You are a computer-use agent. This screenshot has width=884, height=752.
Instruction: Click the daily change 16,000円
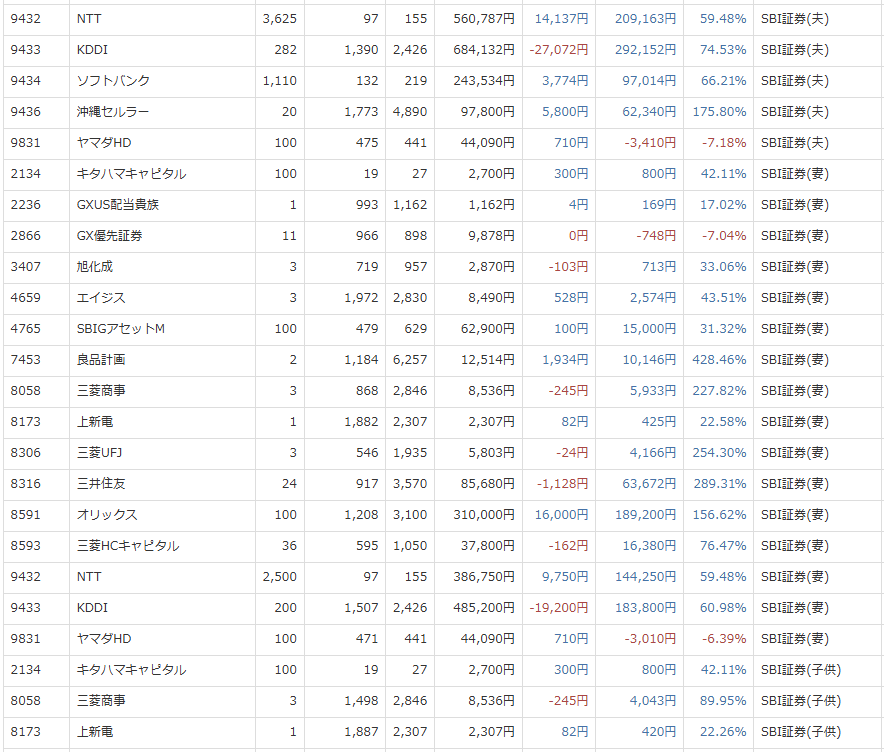click(561, 515)
